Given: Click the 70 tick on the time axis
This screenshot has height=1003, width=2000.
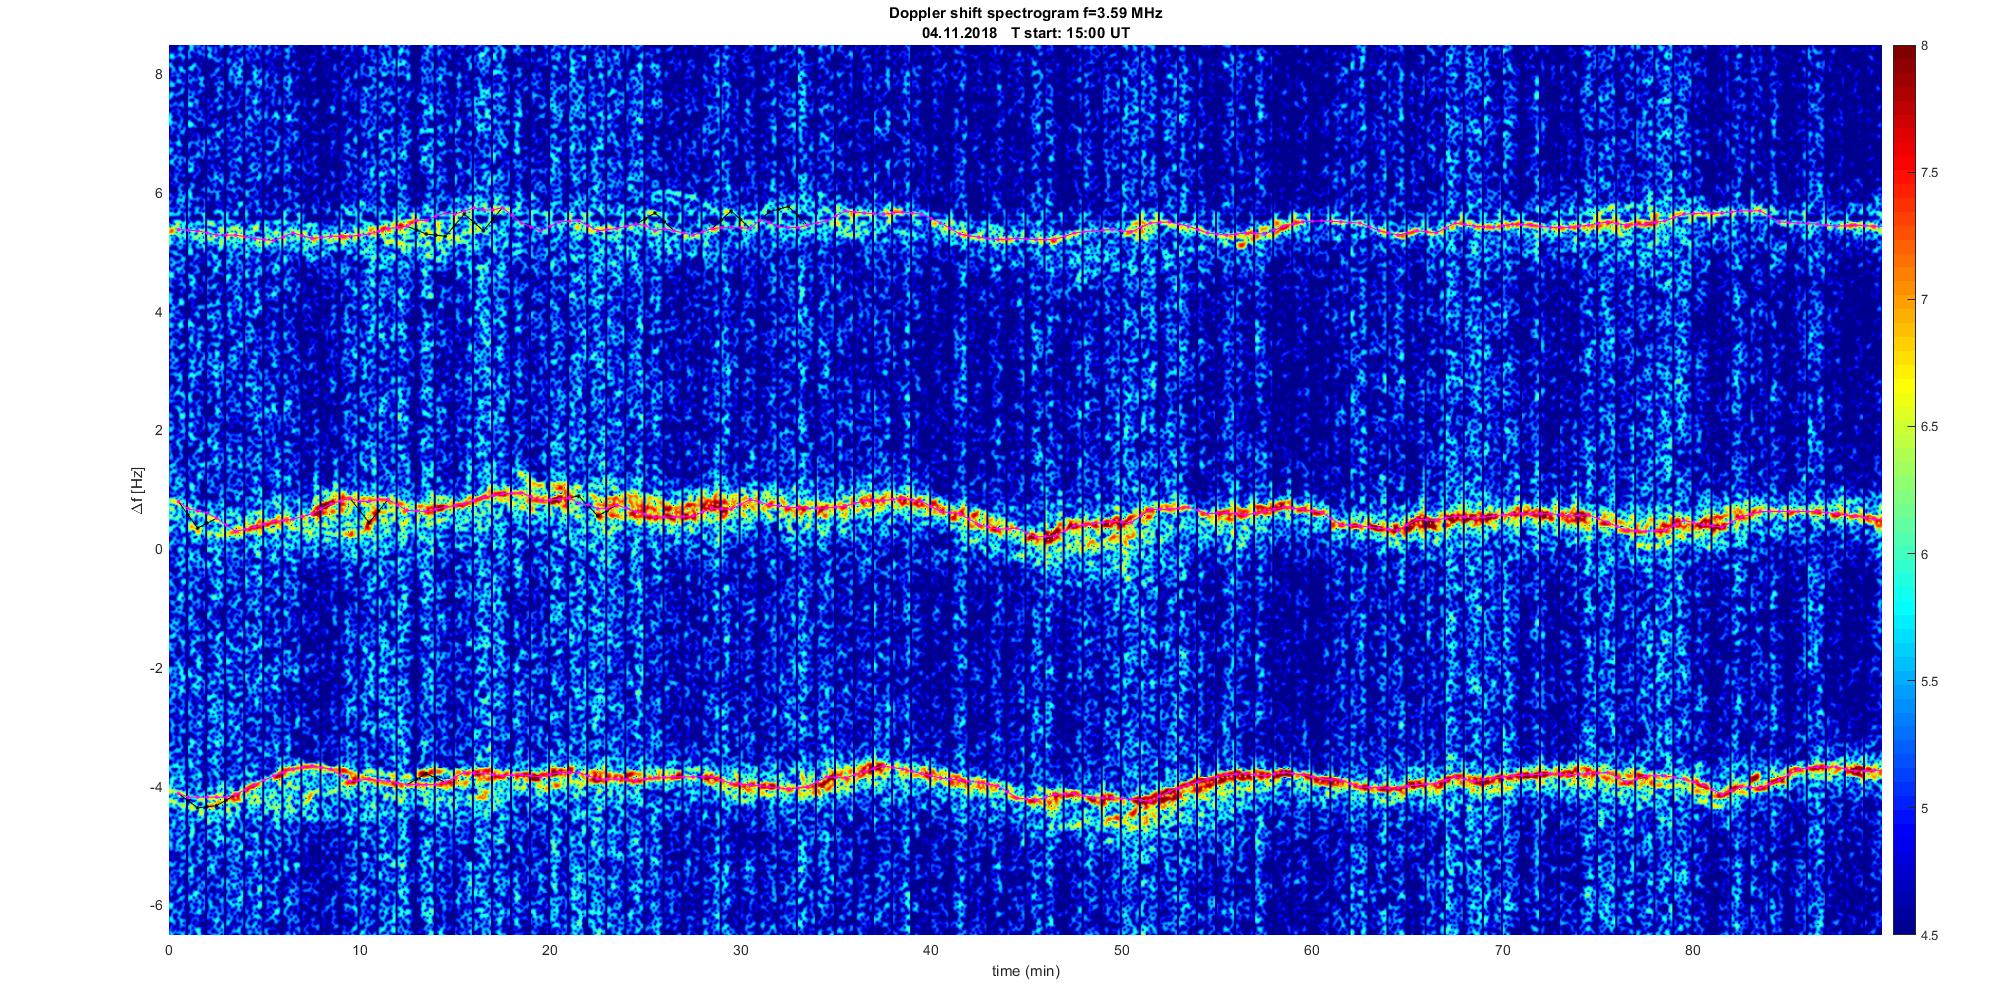Looking at the screenshot, I should point(1502,950).
